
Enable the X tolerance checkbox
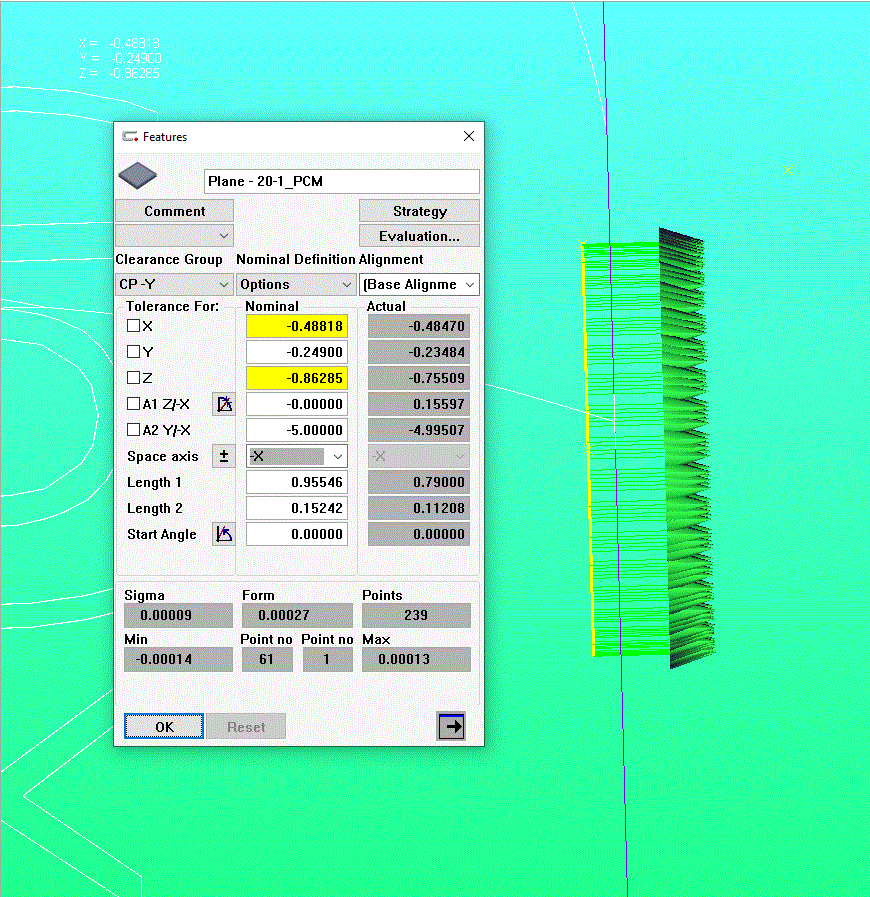point(133,326)
